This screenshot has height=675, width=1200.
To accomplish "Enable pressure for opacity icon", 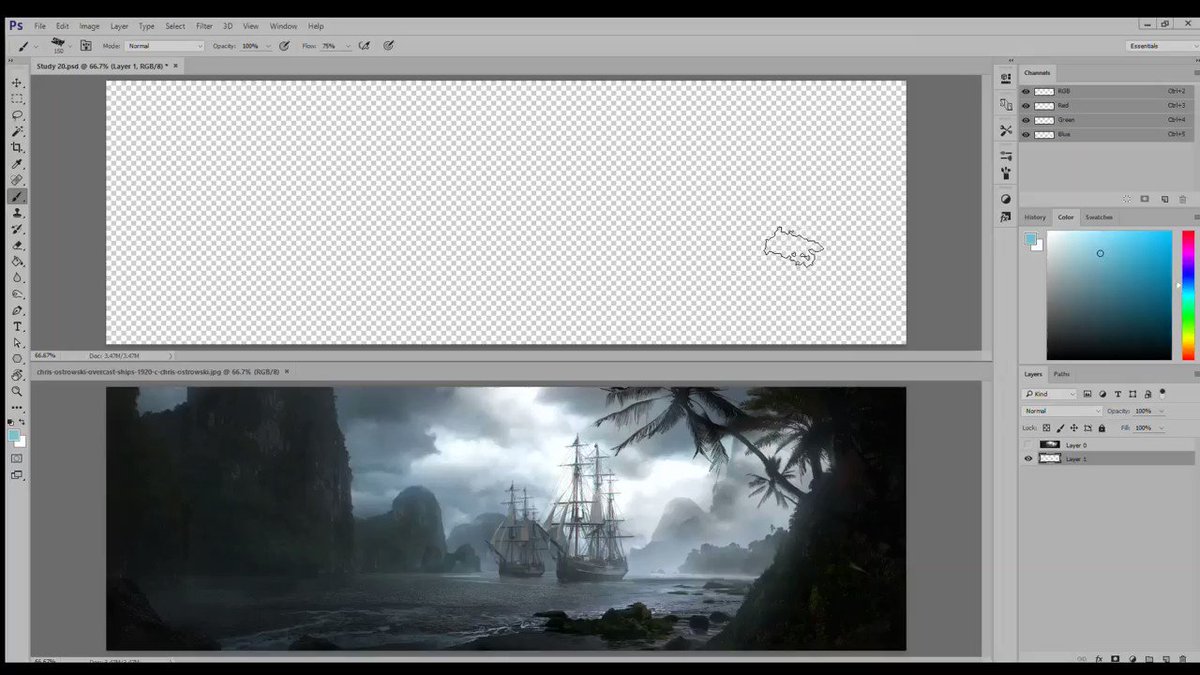I will pos(285,45).
